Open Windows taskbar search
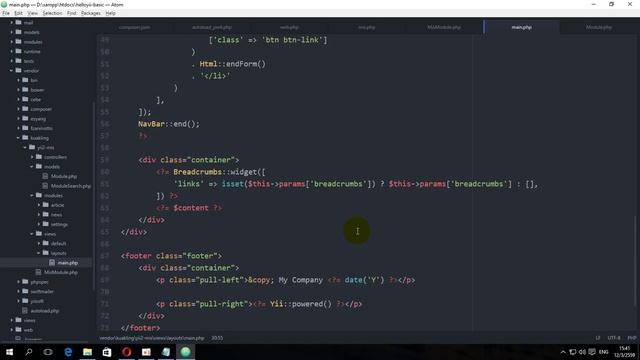Screen dimensions: 640x360 coord(29,352)
